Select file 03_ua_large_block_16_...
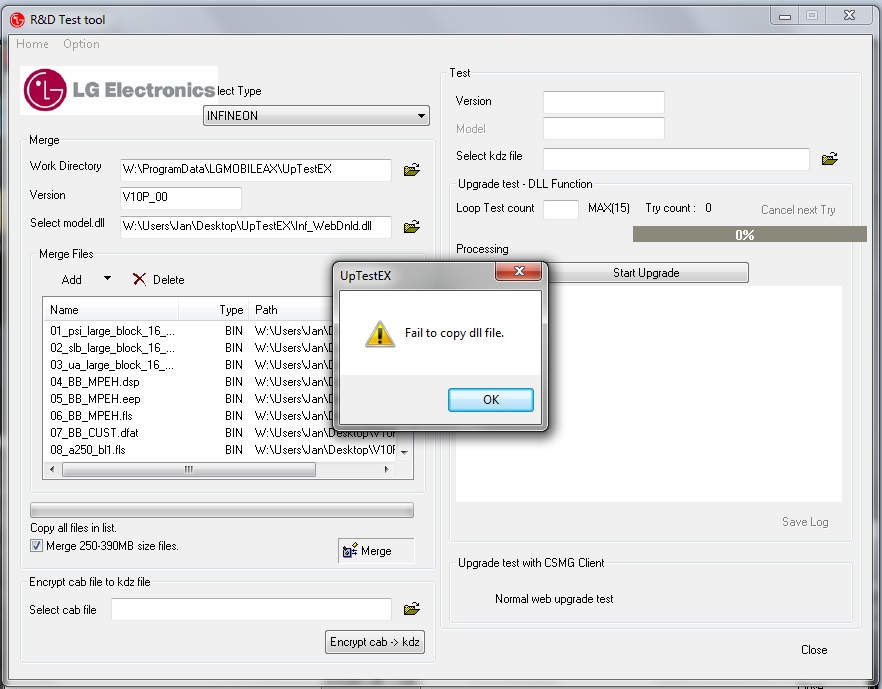The width and height of the screenshot is (882, 689). 112,364
